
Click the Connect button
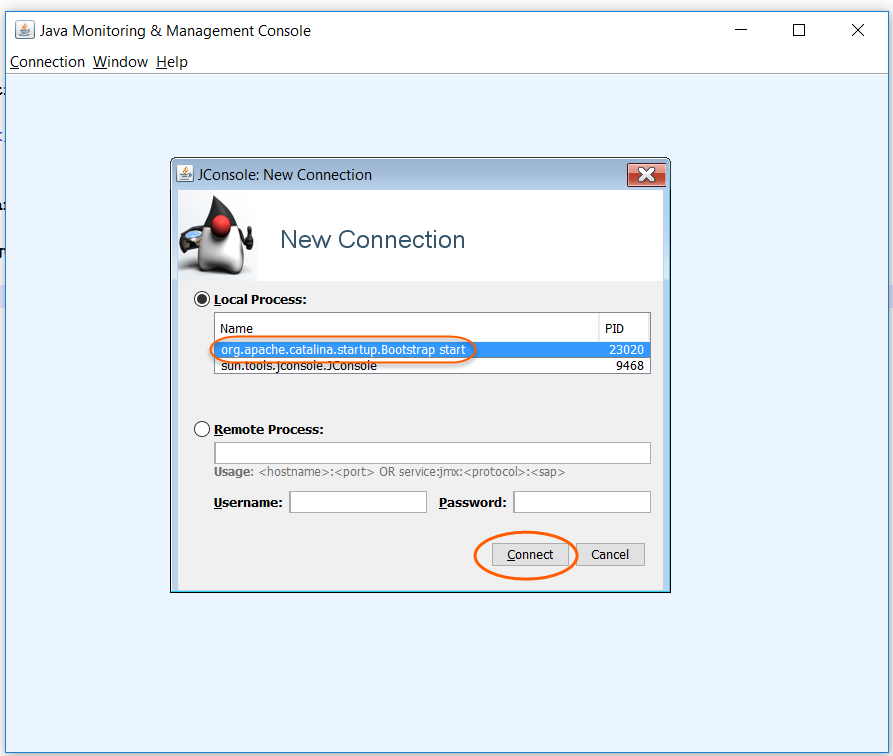pos(529,554)
